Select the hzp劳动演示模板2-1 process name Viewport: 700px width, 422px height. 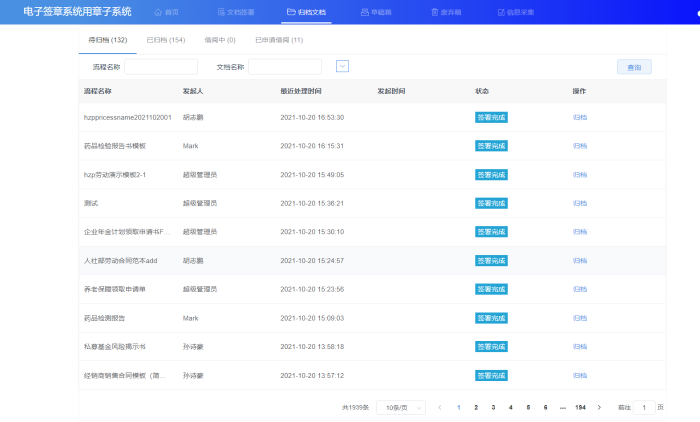(x=115, y=175)
